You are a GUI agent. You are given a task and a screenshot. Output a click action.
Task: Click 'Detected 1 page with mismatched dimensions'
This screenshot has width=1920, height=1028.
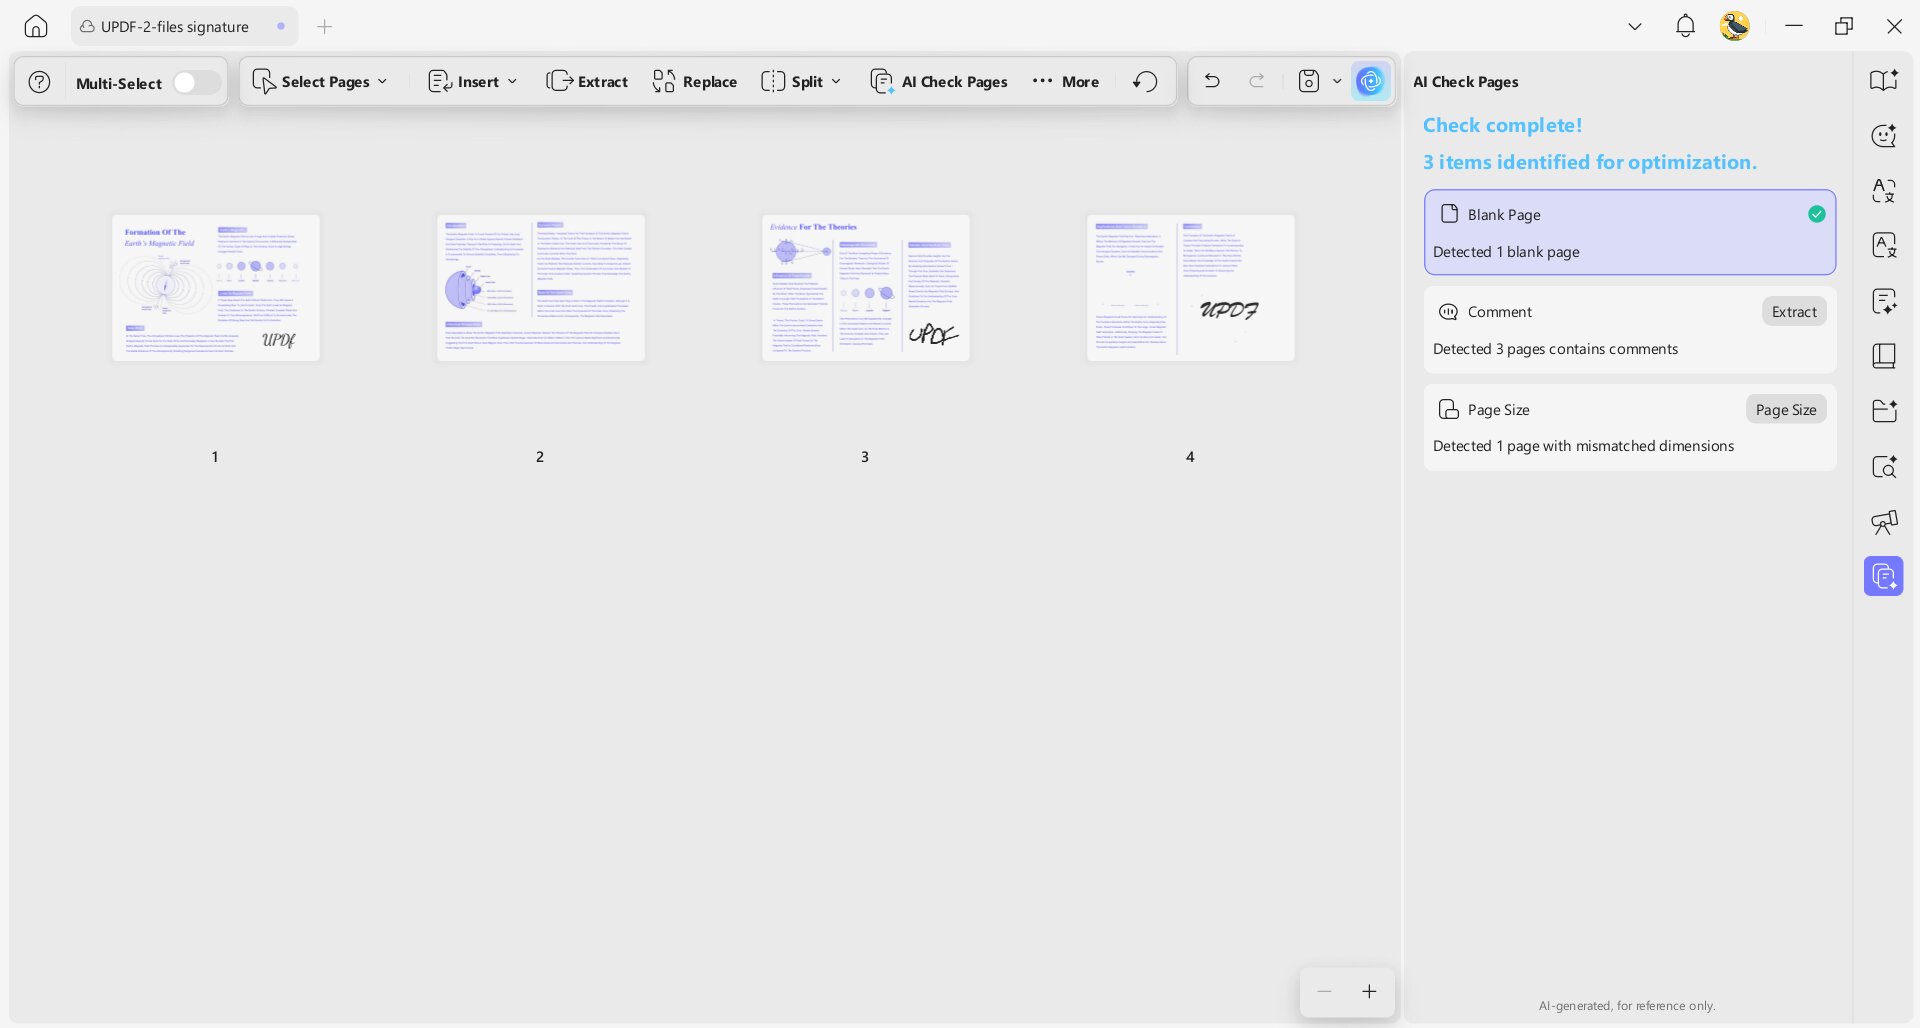[x=1583, y=446]
